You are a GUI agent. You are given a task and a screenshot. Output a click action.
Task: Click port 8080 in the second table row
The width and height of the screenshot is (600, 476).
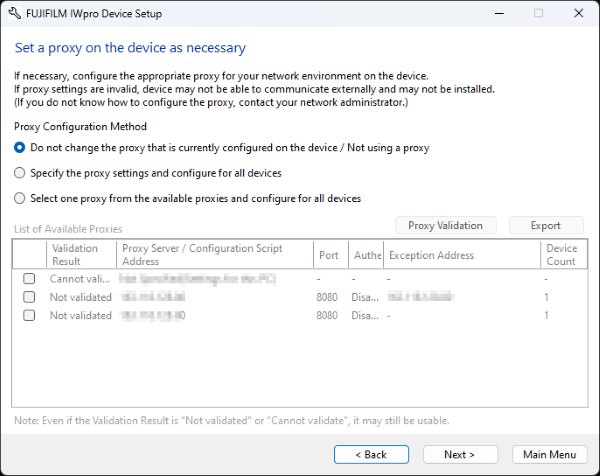coord(327,297)
